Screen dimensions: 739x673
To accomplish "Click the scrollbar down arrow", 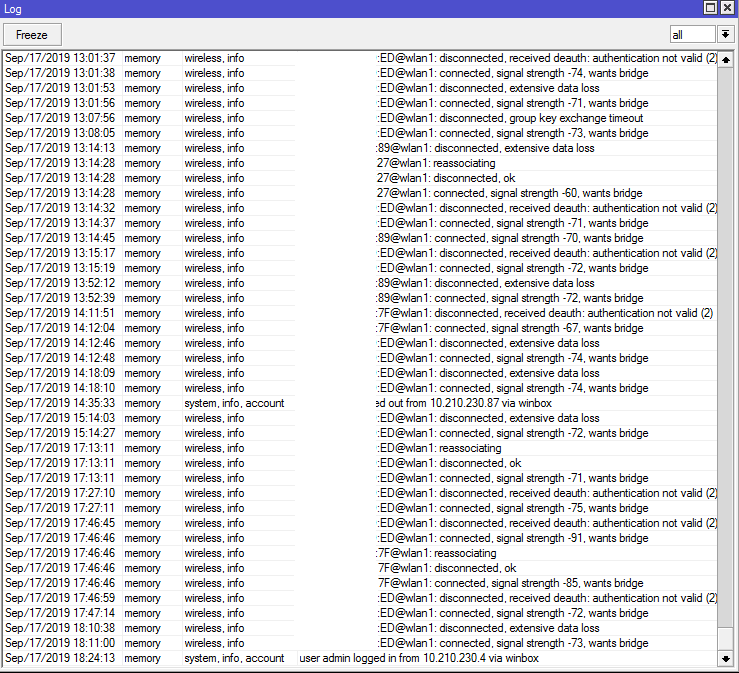I will (726, 658).
